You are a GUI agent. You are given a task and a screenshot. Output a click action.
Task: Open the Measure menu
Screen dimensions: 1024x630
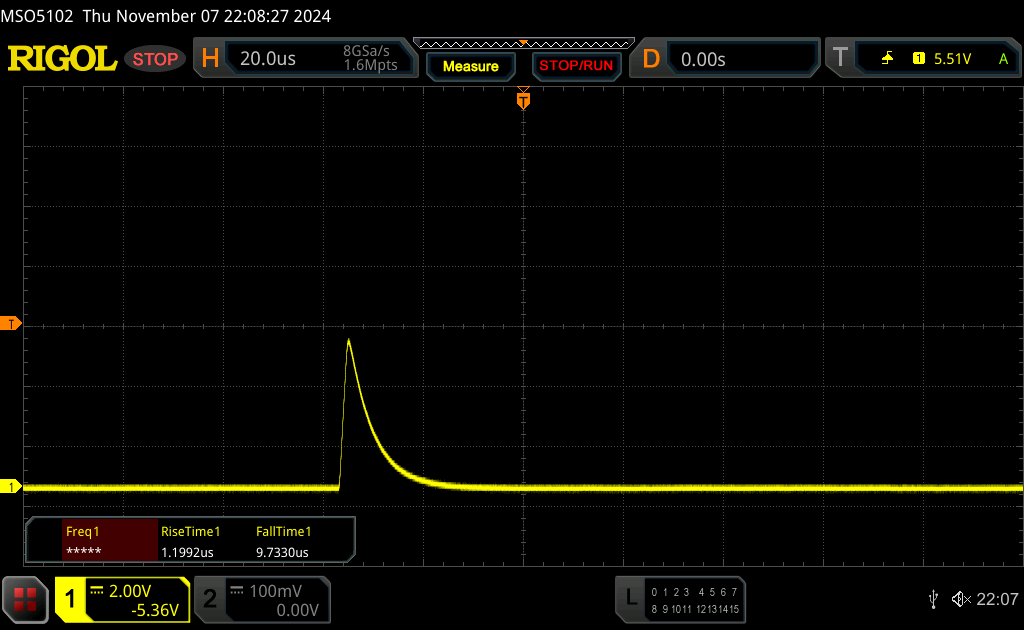470,66
